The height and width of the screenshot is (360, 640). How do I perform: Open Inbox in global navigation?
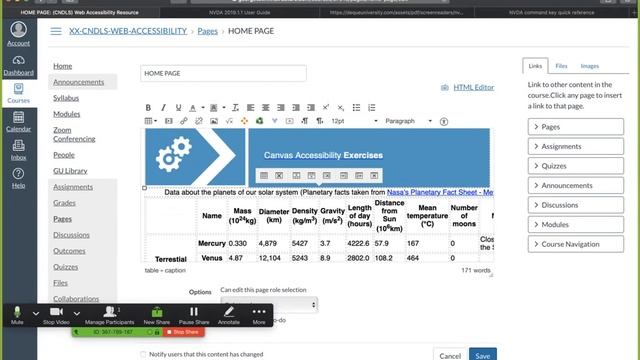click(18, 150)
